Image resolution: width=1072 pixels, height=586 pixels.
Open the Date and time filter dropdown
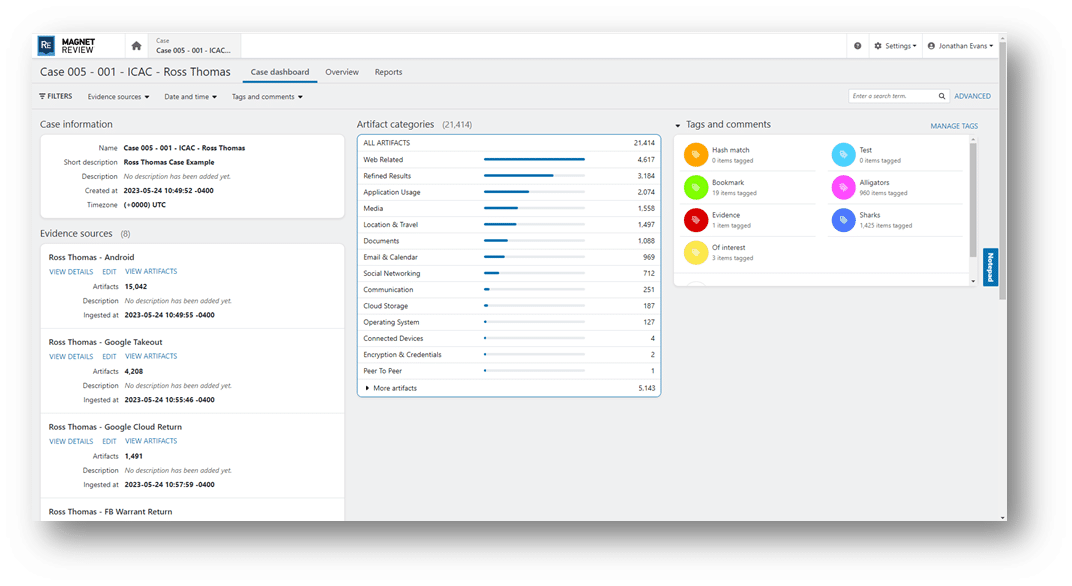coord(190,96)
